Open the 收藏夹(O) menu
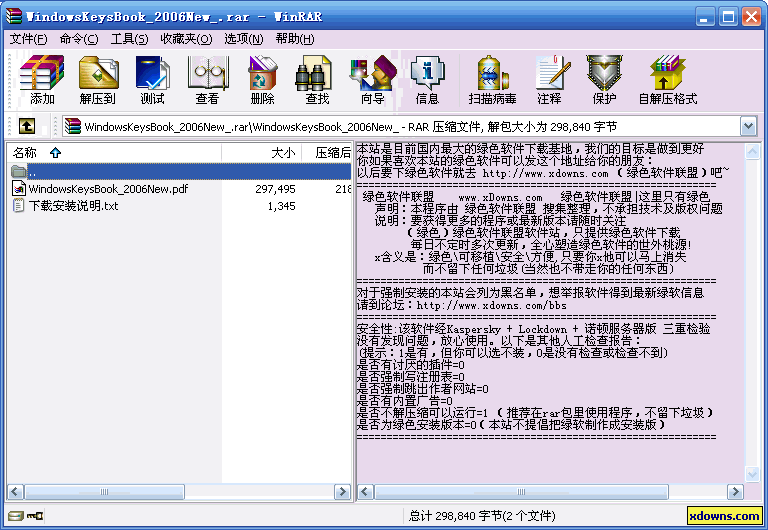This screenshot has height=530, width=768. coord(186,39)
